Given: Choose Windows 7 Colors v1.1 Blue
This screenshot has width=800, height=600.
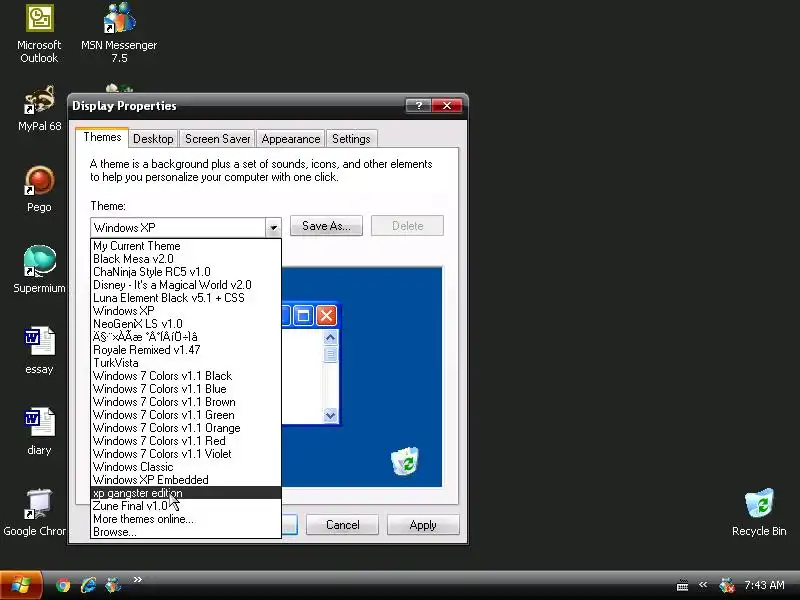Looking at the screenshot, I should click(186, 389).
